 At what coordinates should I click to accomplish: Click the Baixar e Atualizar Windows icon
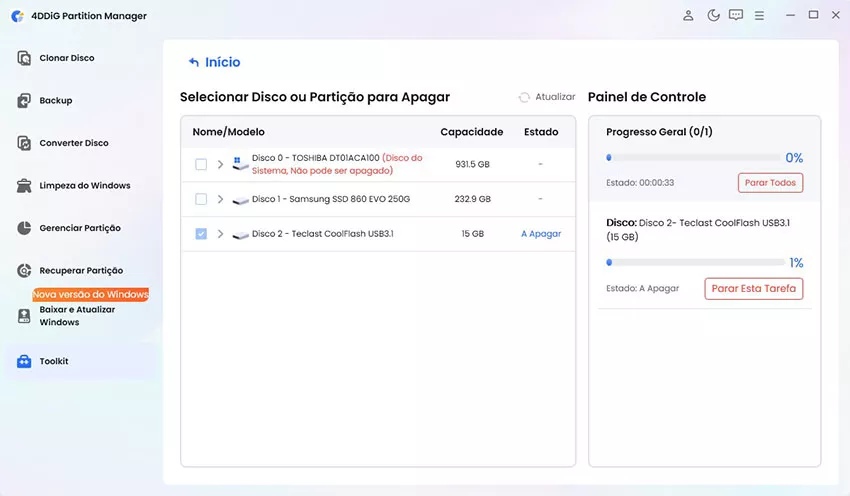pyautogui.click(x=24, y=316)
